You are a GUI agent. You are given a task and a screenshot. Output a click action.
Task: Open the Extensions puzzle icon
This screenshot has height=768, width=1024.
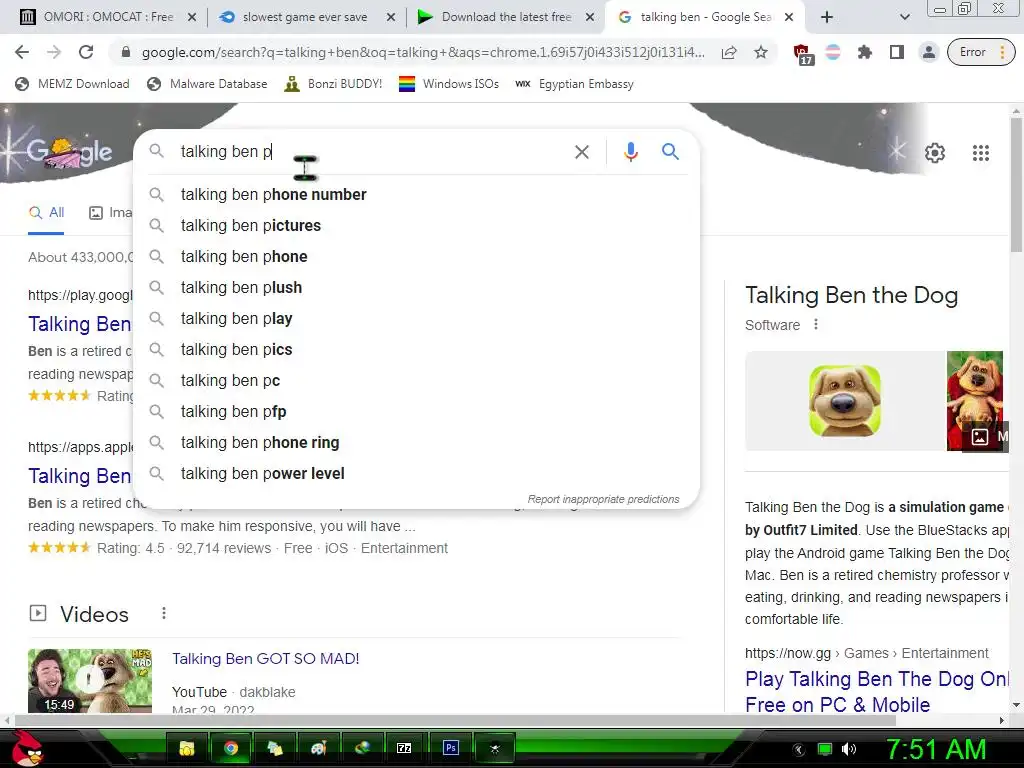(x=865, y=52)
